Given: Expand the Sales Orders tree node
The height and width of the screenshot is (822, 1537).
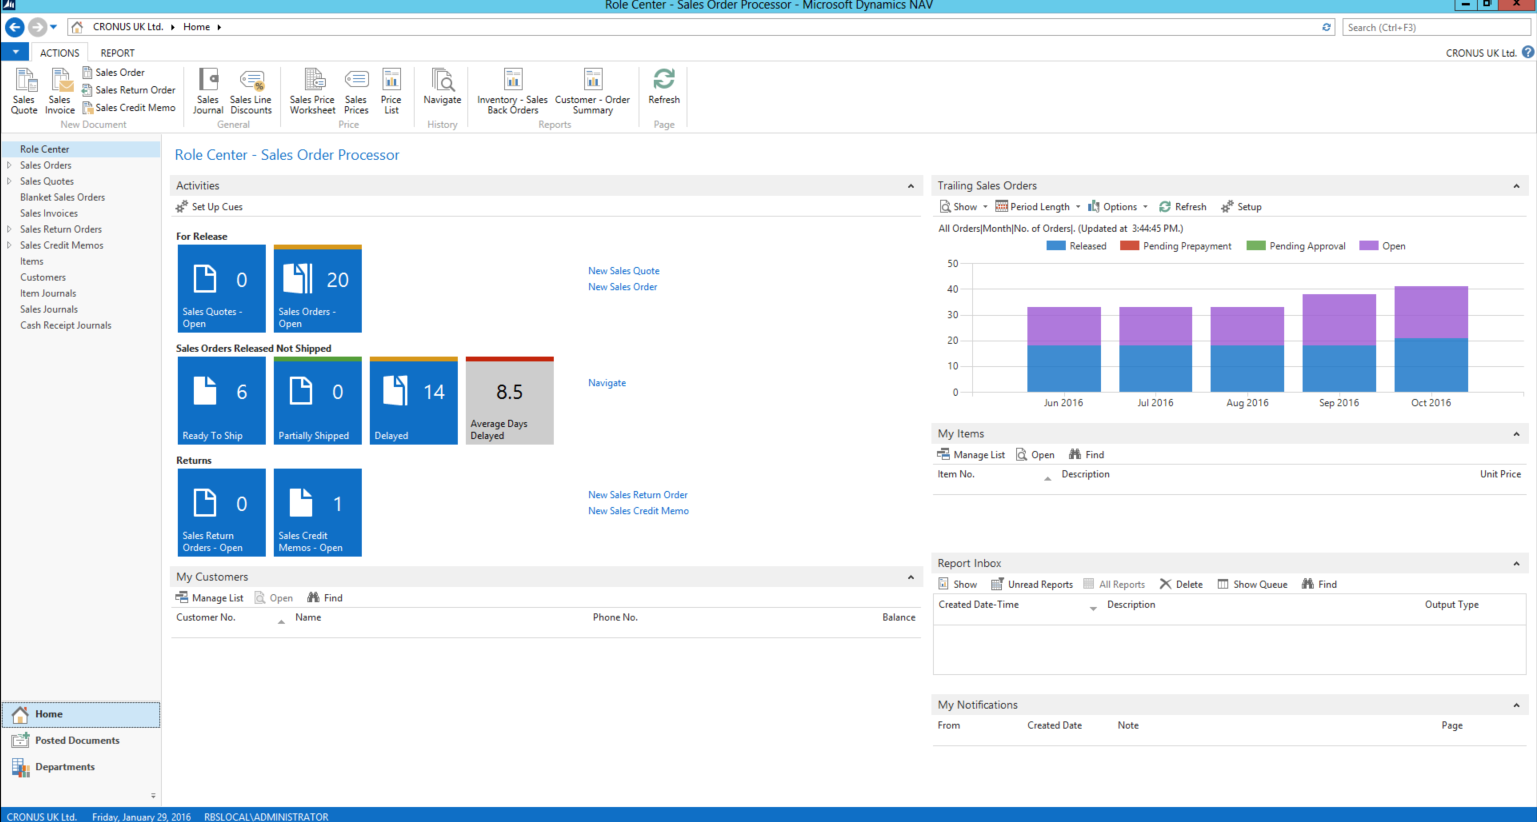Looking at the screenshot, I should 8,165.
